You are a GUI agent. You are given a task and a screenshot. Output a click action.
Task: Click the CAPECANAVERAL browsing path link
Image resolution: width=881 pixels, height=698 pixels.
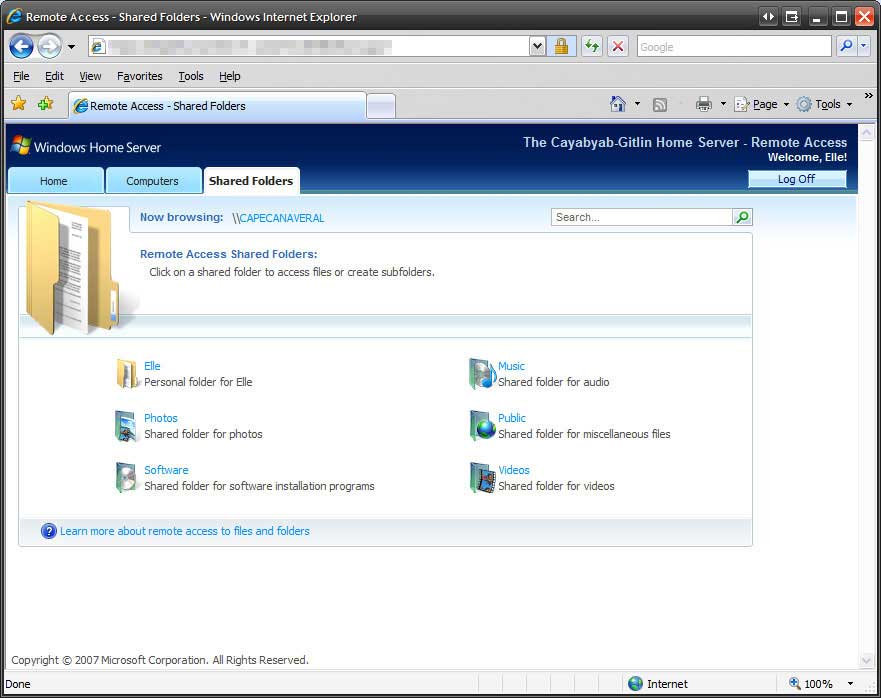pos(279,217)
